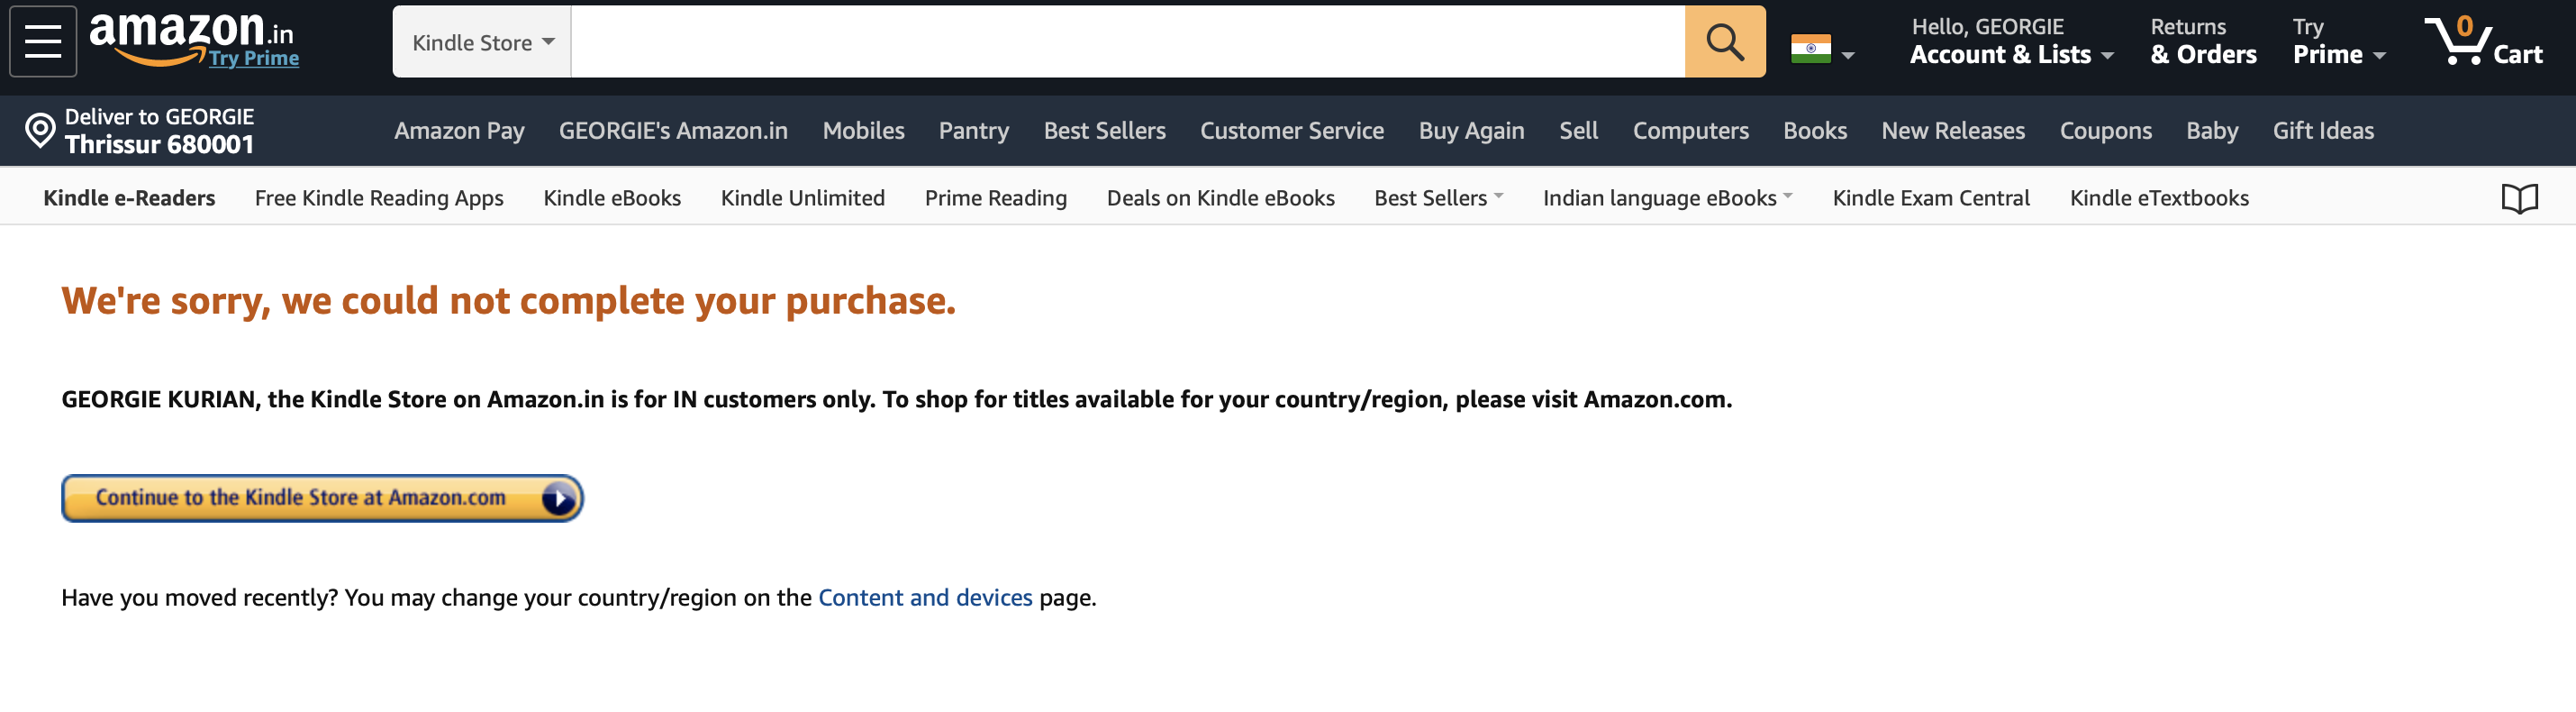Open the Content and devices page link
The image size is (2576, 712).
(925, 597)
